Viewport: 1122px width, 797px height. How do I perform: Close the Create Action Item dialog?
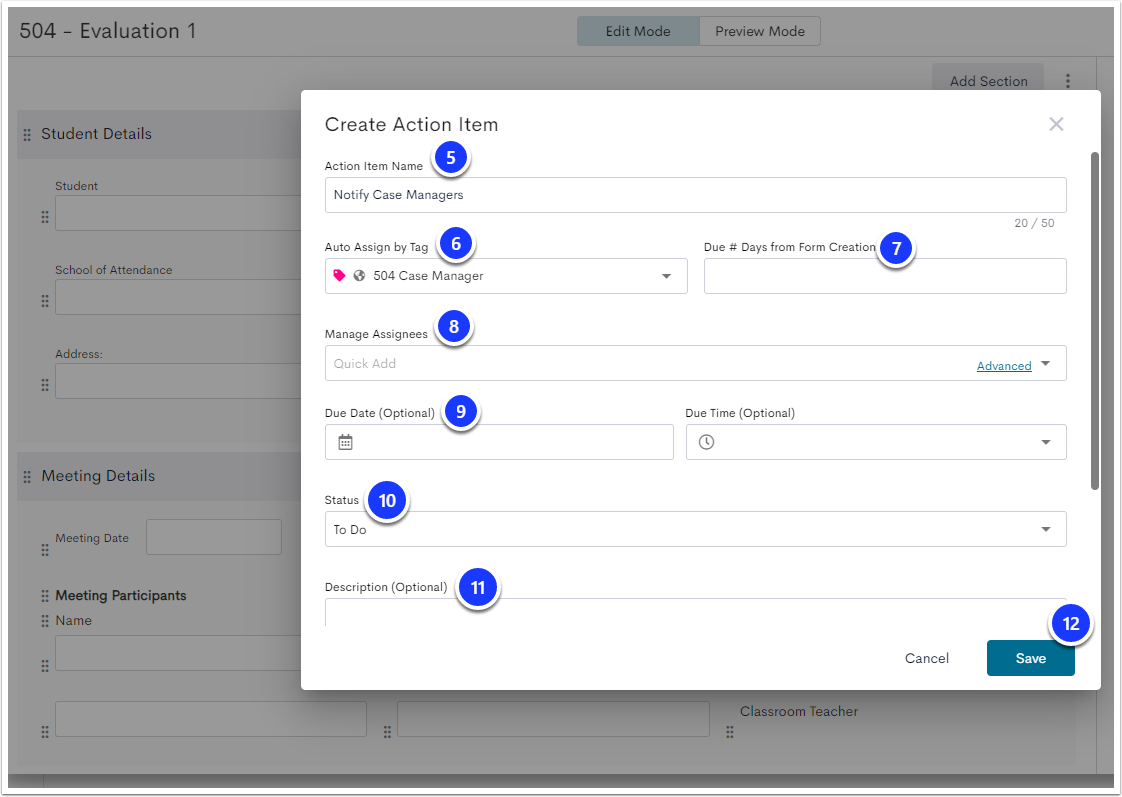pos(1055,124)
